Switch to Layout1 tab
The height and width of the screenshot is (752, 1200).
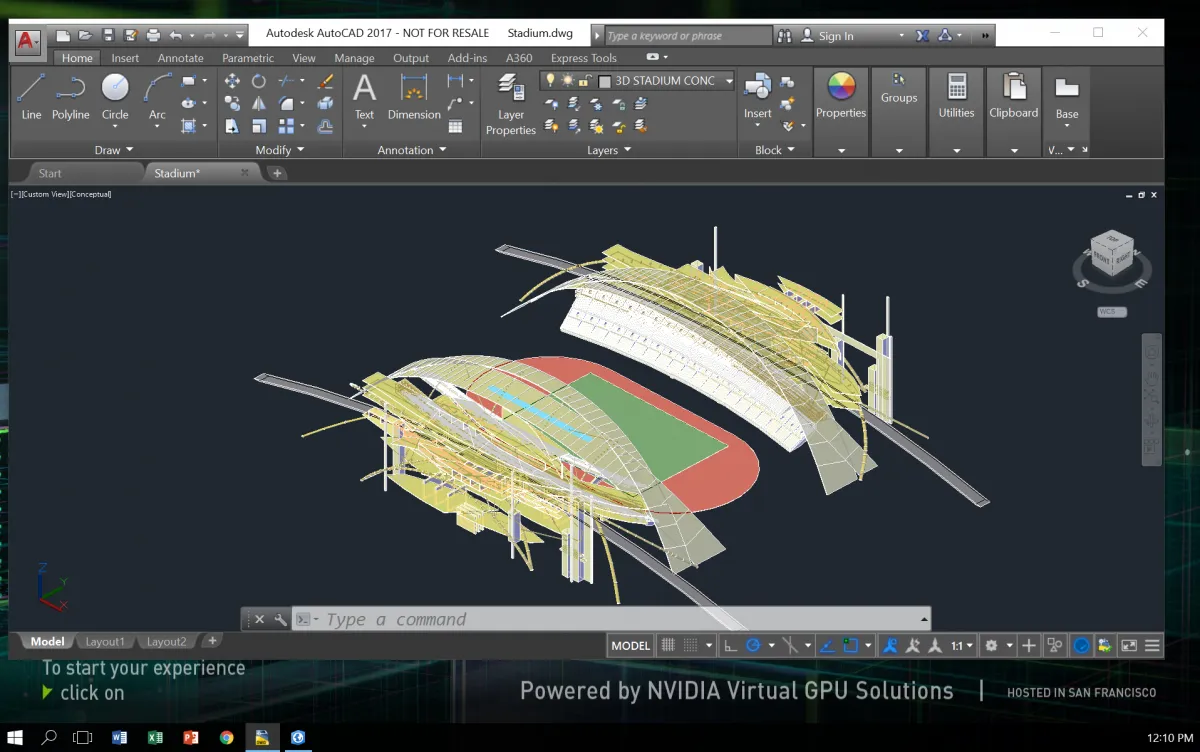click(x=105, y=642)
